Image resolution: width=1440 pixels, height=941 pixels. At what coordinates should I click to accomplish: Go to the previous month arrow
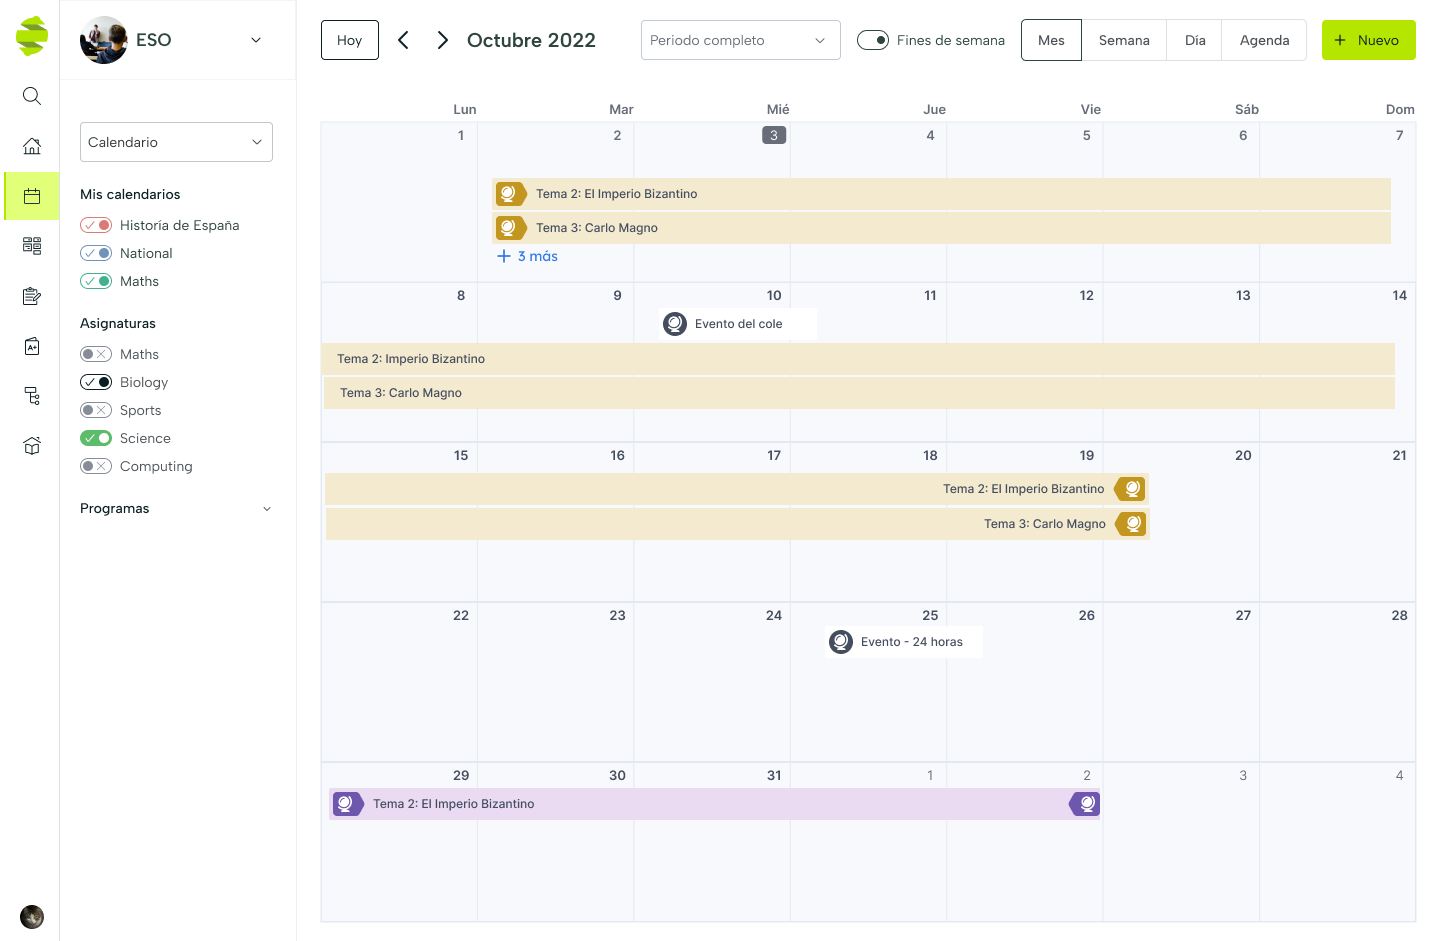pyautogui.click(x=403, y=40)
